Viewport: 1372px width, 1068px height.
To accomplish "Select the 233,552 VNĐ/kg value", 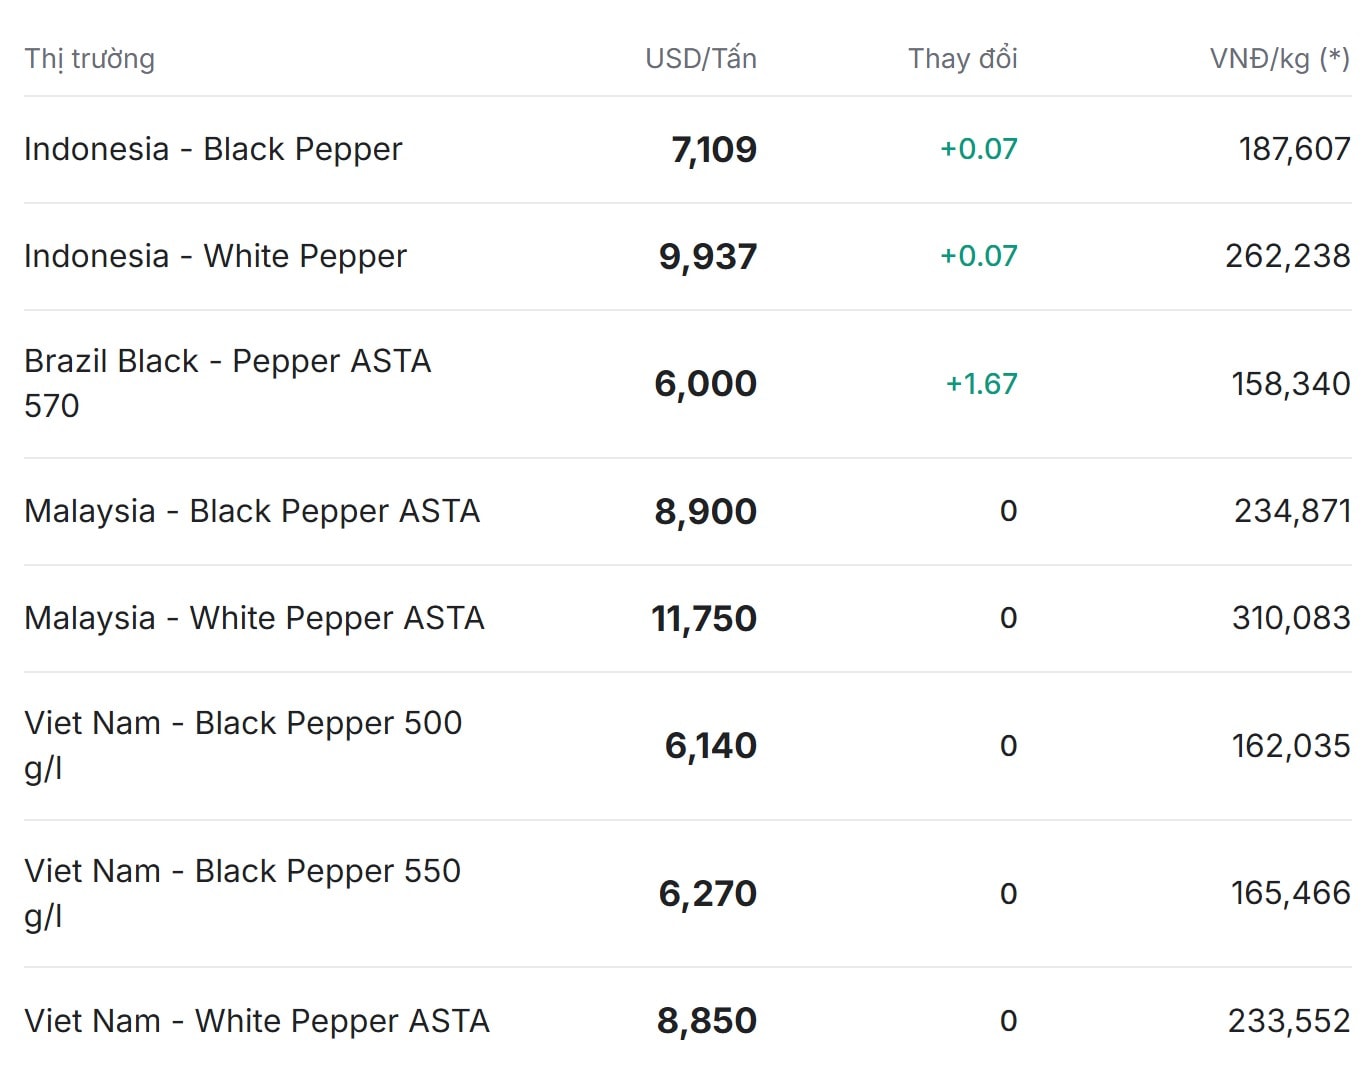I will (1290, 1021).
